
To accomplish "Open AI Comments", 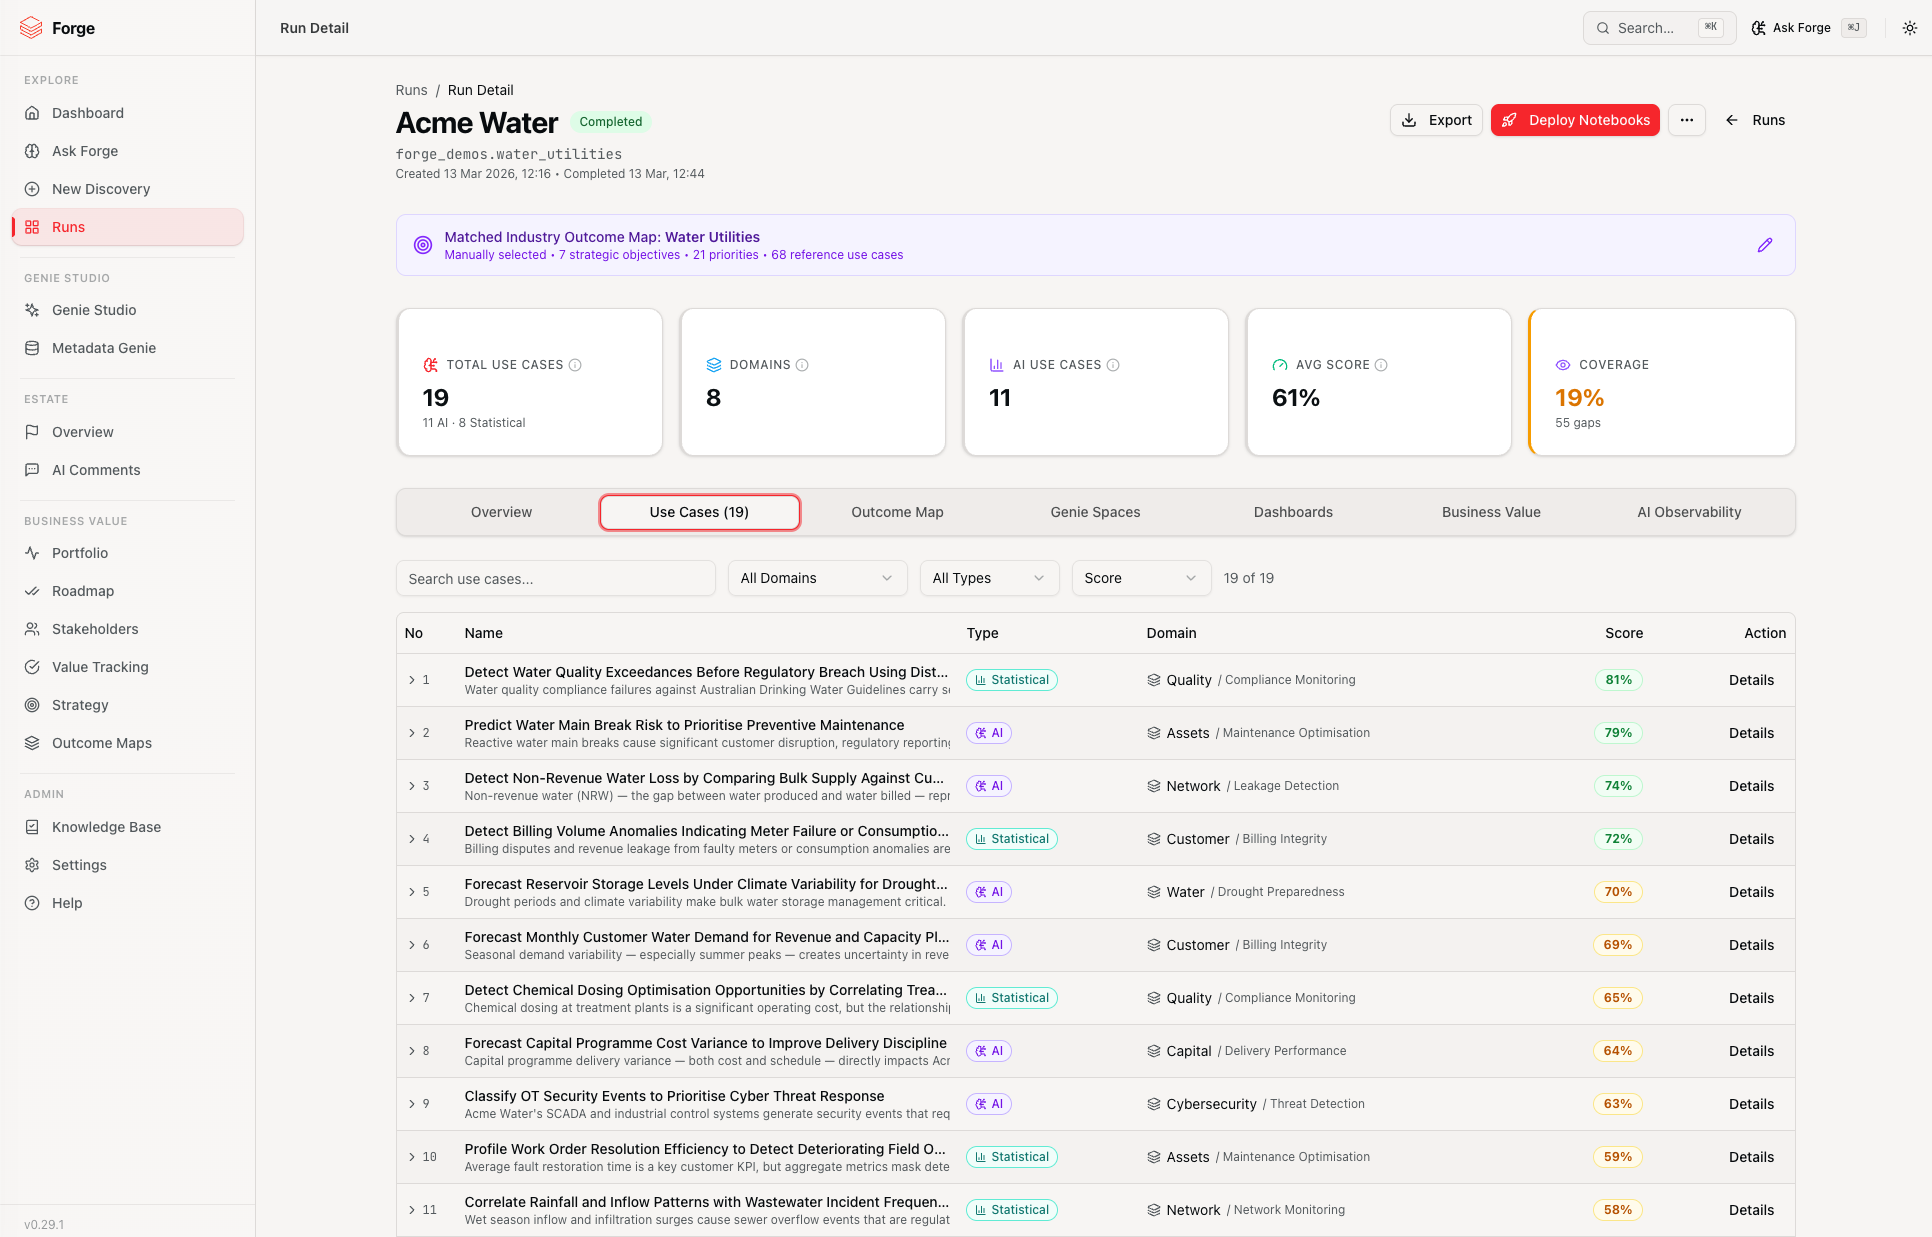I will [128, 470].
